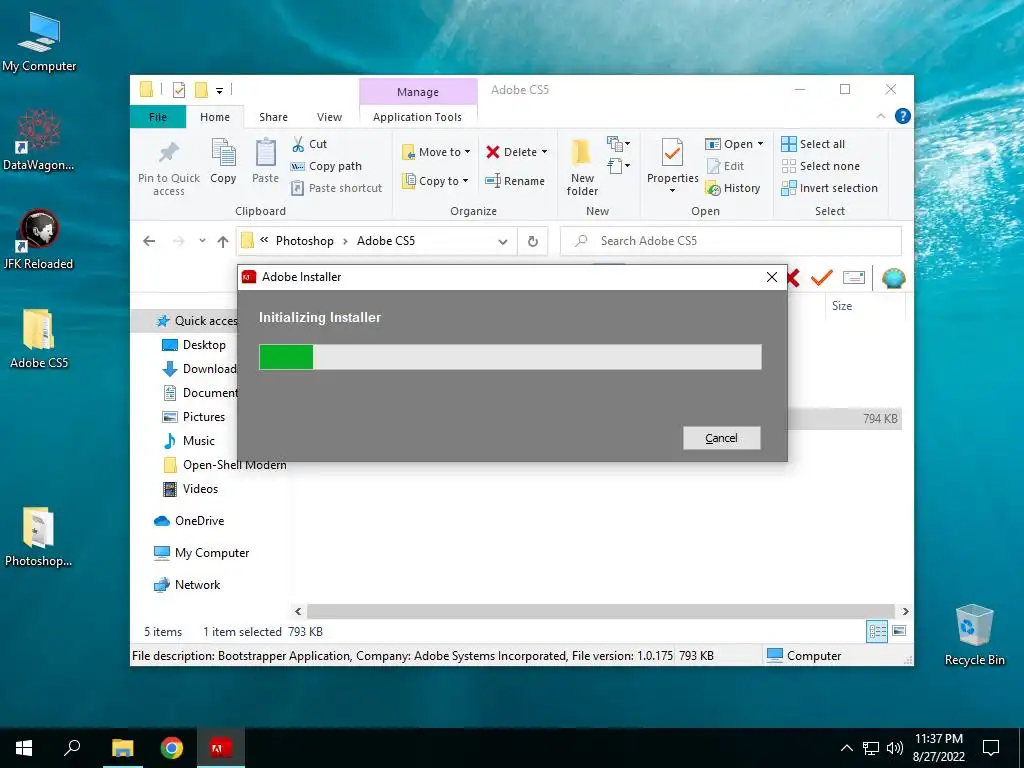Open the Application Tools tab
The height and width of the screenshot is (768, 1024).
point(417,117)
